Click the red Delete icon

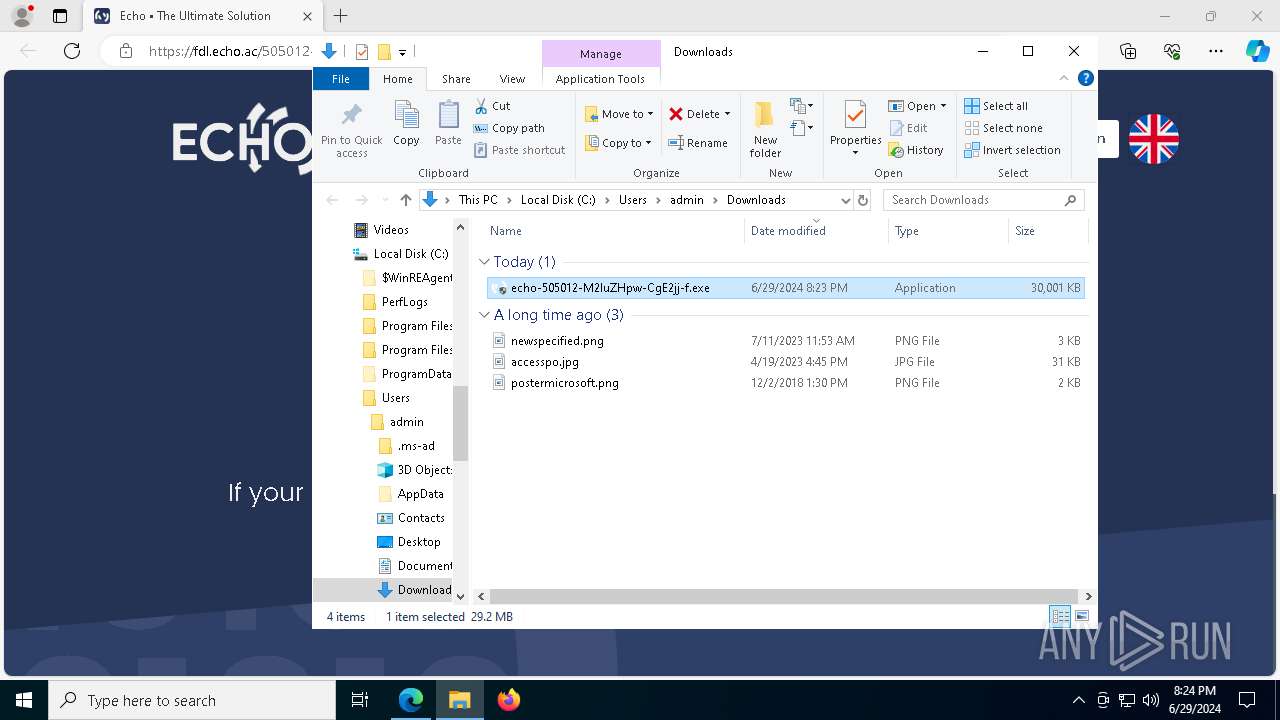tap(676, 114)
